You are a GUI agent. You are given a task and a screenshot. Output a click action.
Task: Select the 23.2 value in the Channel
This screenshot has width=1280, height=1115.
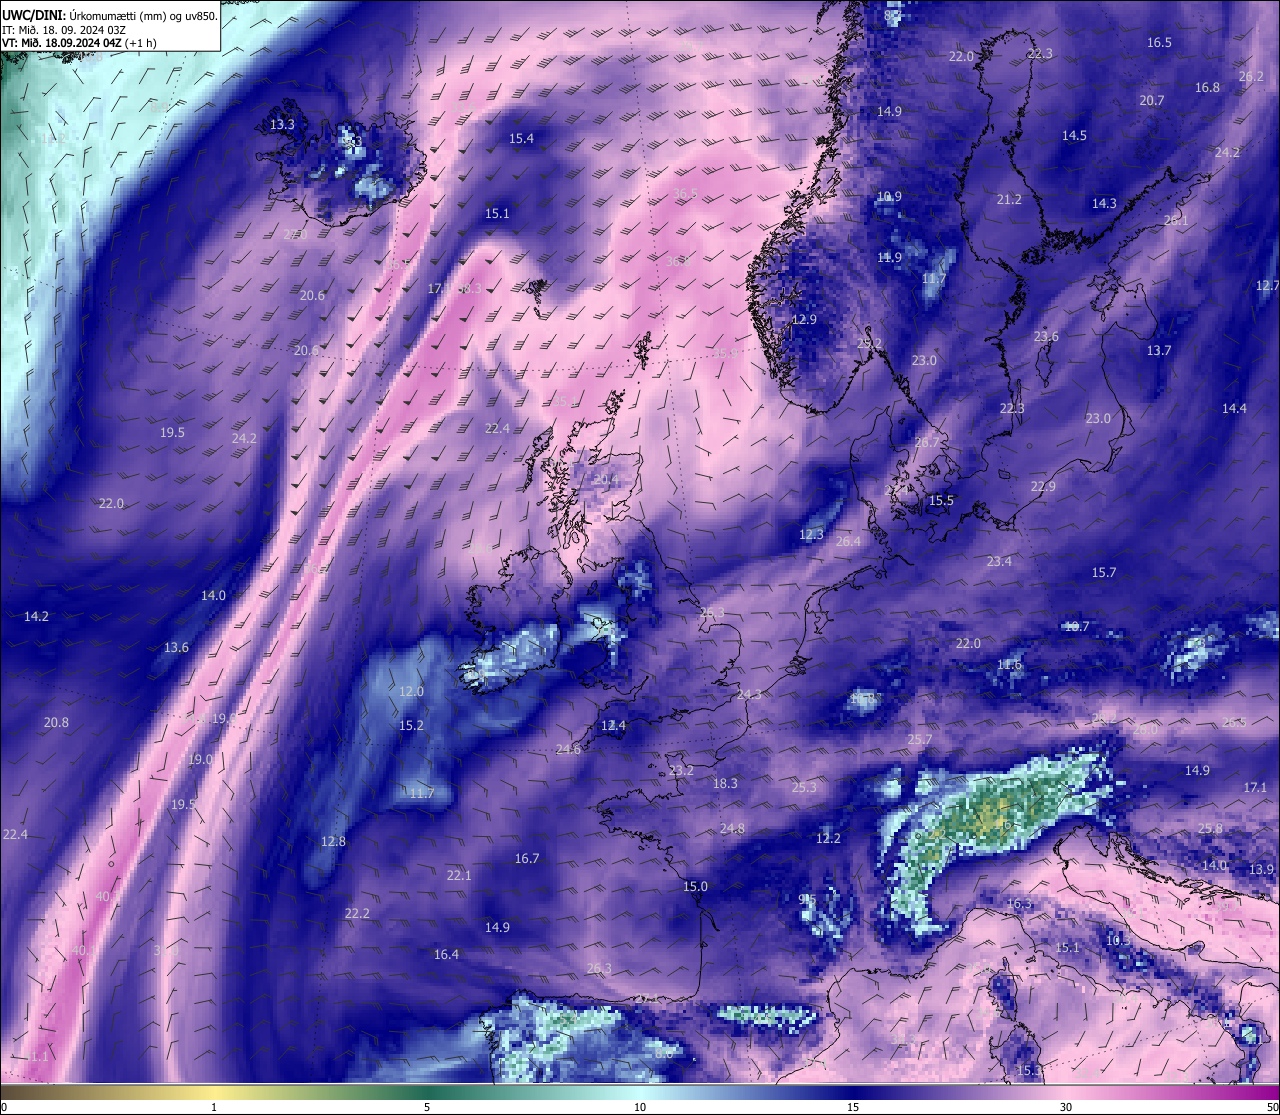click(681, 771)
